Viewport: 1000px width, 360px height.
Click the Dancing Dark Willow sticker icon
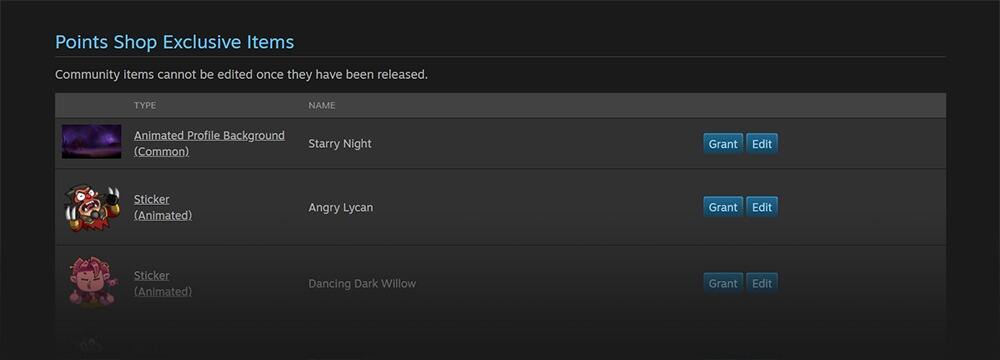tap(92, 281)
